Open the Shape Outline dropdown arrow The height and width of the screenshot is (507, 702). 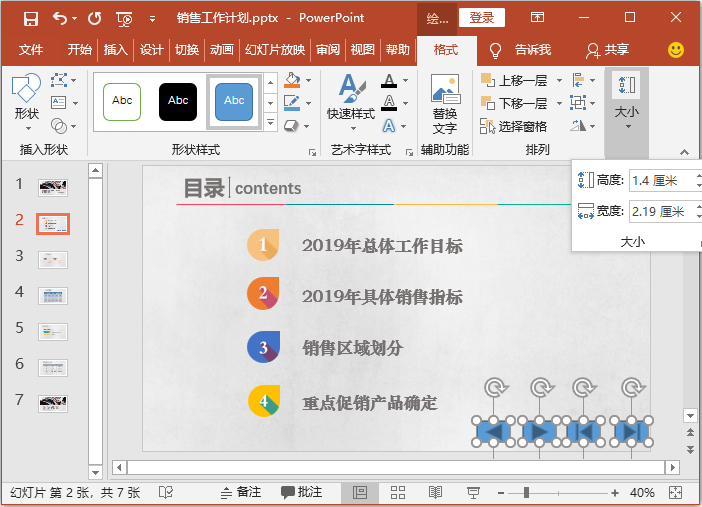click(x=308, y=103)
